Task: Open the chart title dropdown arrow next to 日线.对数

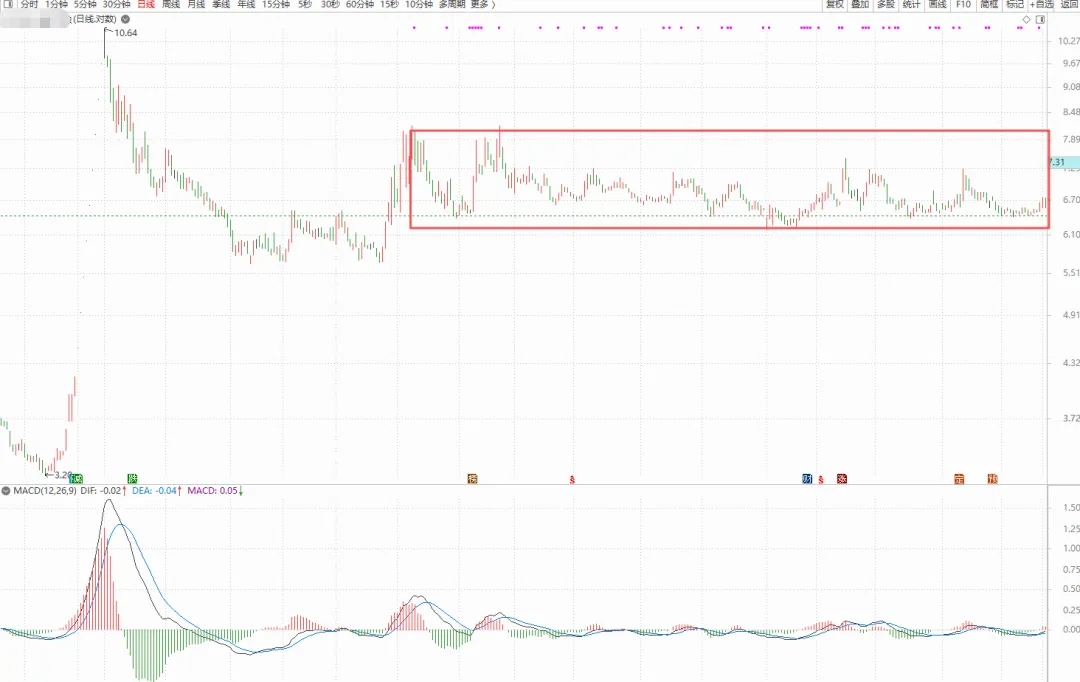Action: point(125,19)
